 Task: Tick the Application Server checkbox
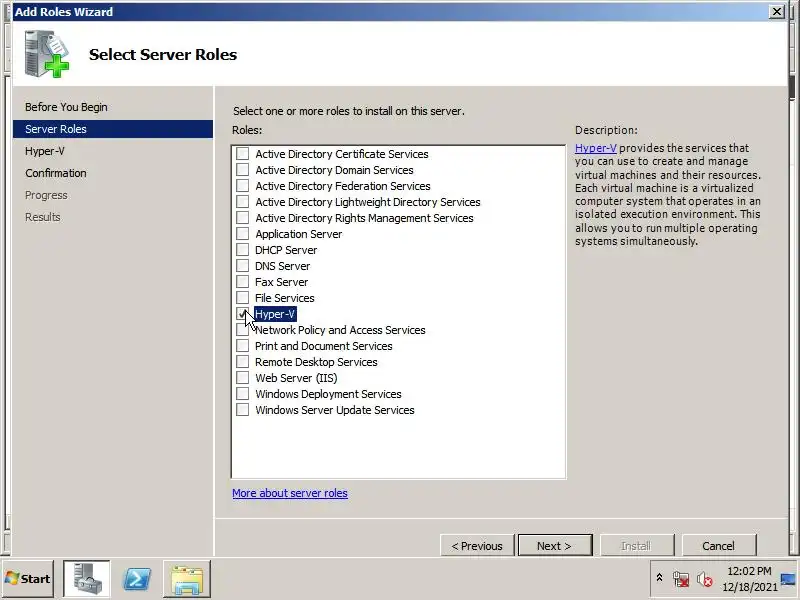click(x=242, y=234)
